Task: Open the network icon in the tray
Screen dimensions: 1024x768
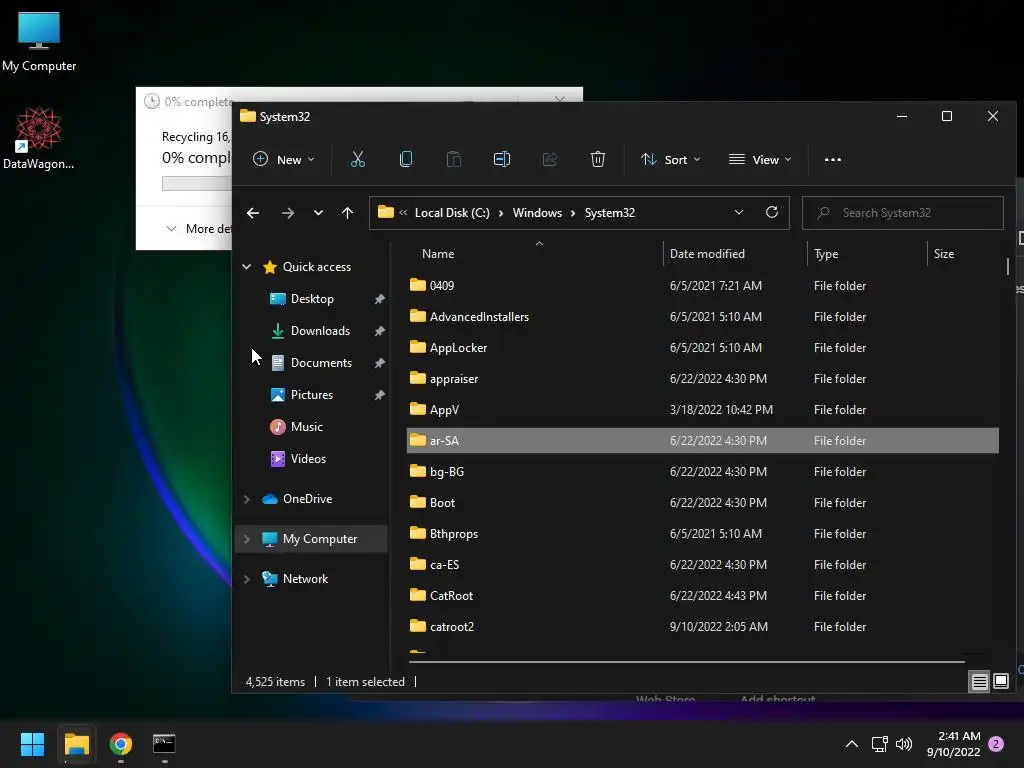Action: (x=879, y=744)
